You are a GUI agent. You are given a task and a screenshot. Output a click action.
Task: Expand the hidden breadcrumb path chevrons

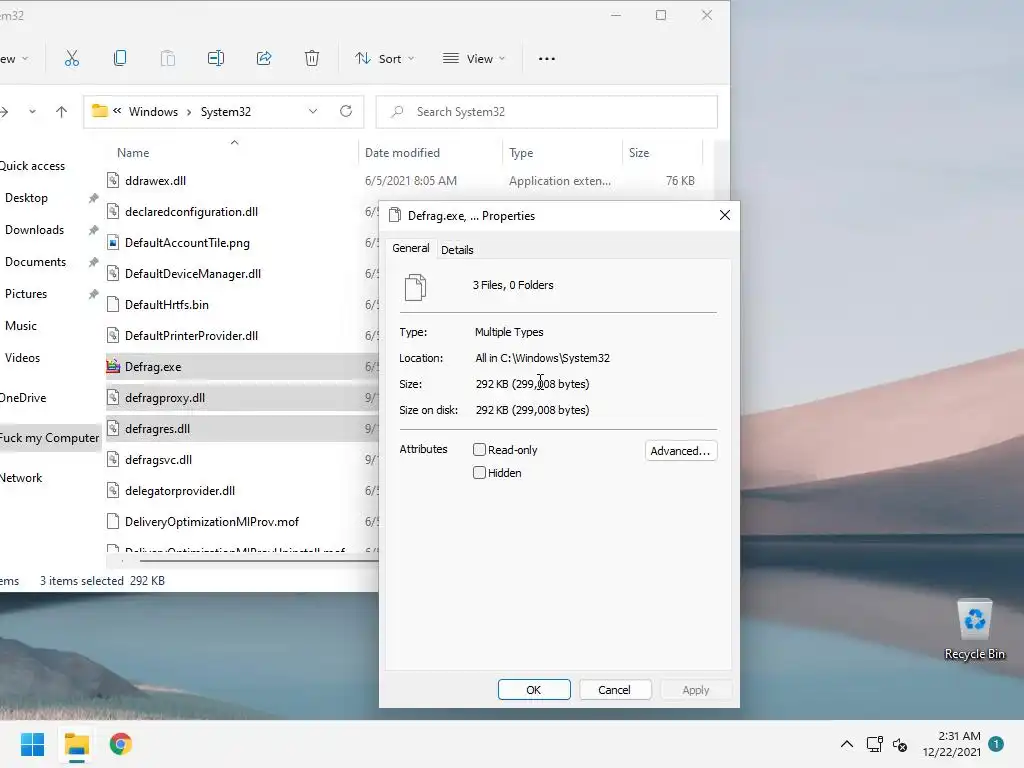[x=117, y=111]
